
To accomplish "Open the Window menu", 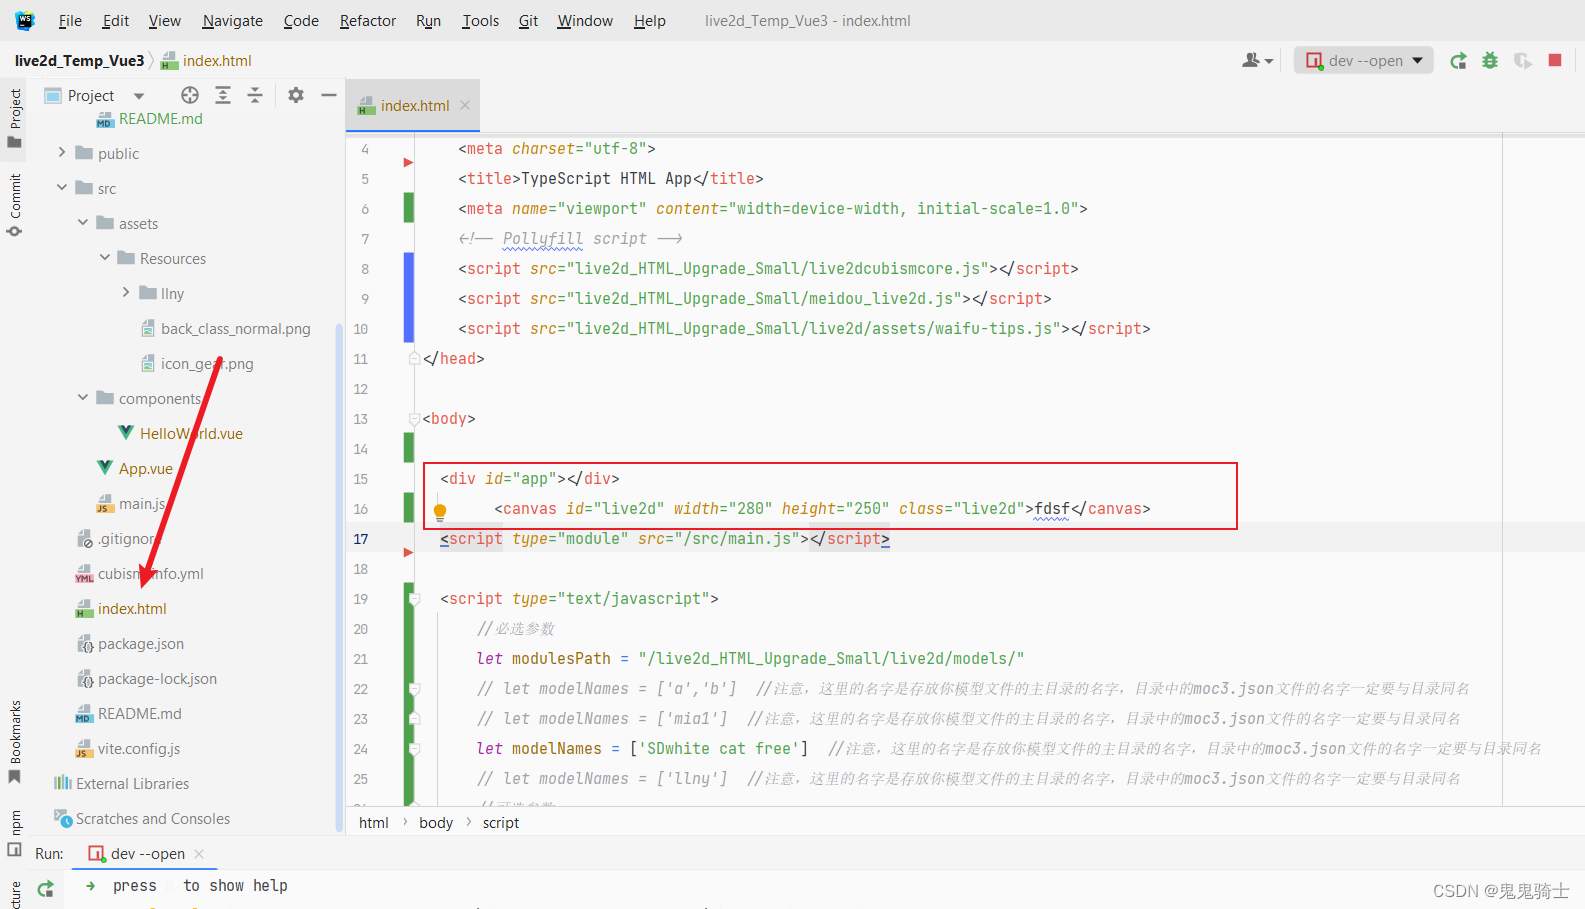I will (x=585, y=20).
